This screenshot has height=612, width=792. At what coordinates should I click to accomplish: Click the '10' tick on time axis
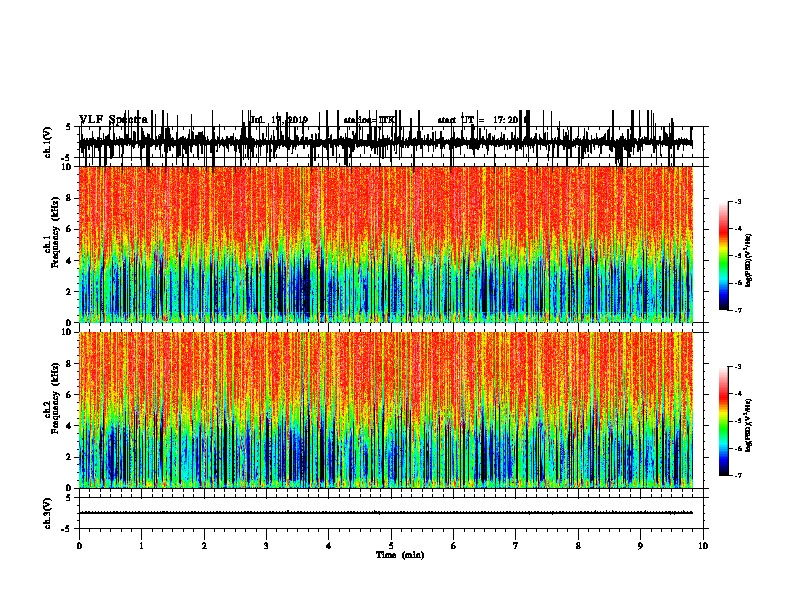[703, 546]
